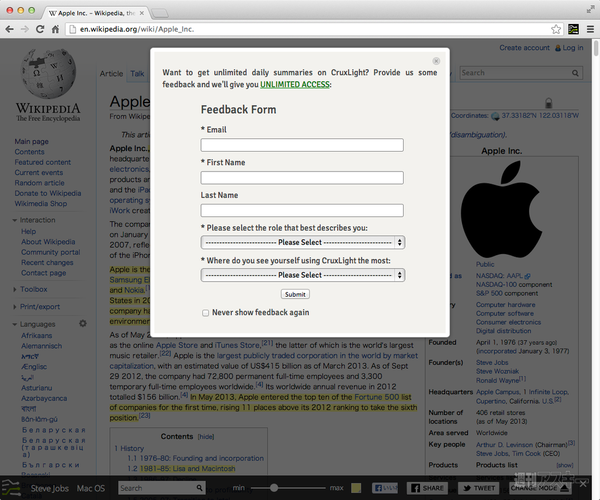Select the Mac OS keyword
Screen dimensions: 600x500
click(x=91, y=488)
